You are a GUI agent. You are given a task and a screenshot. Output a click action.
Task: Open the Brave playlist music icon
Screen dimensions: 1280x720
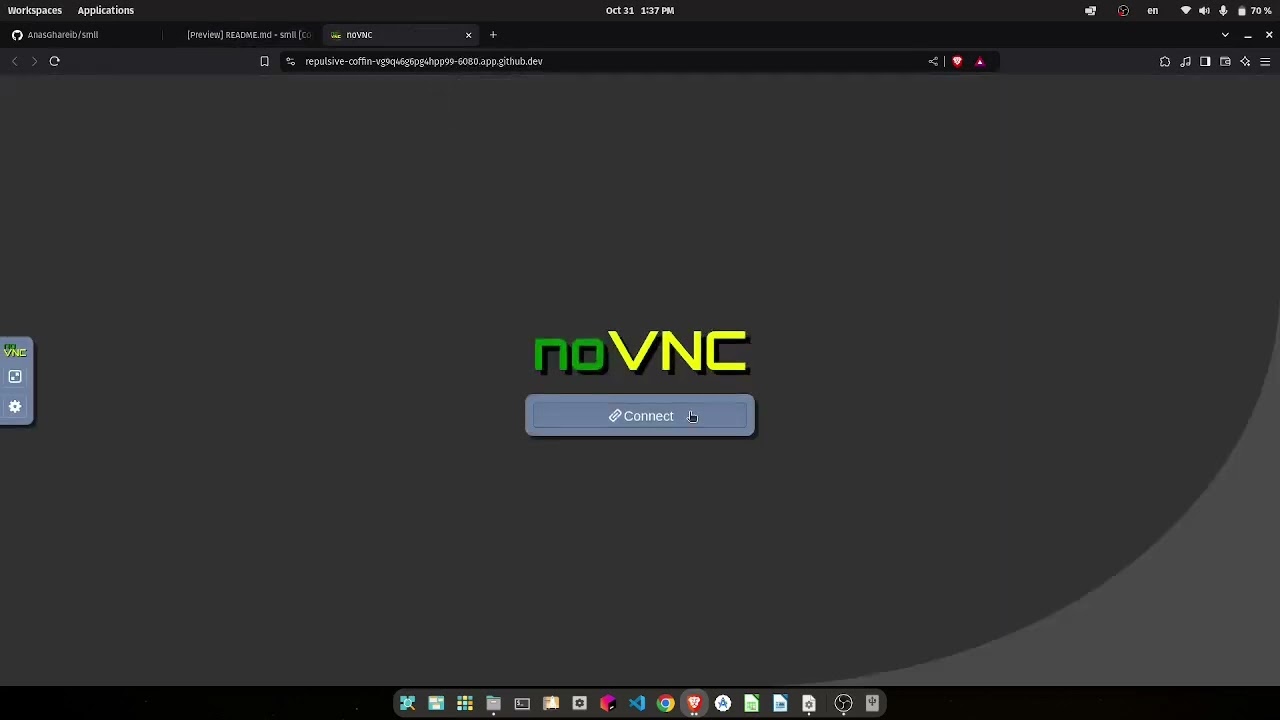point(1185,61)
